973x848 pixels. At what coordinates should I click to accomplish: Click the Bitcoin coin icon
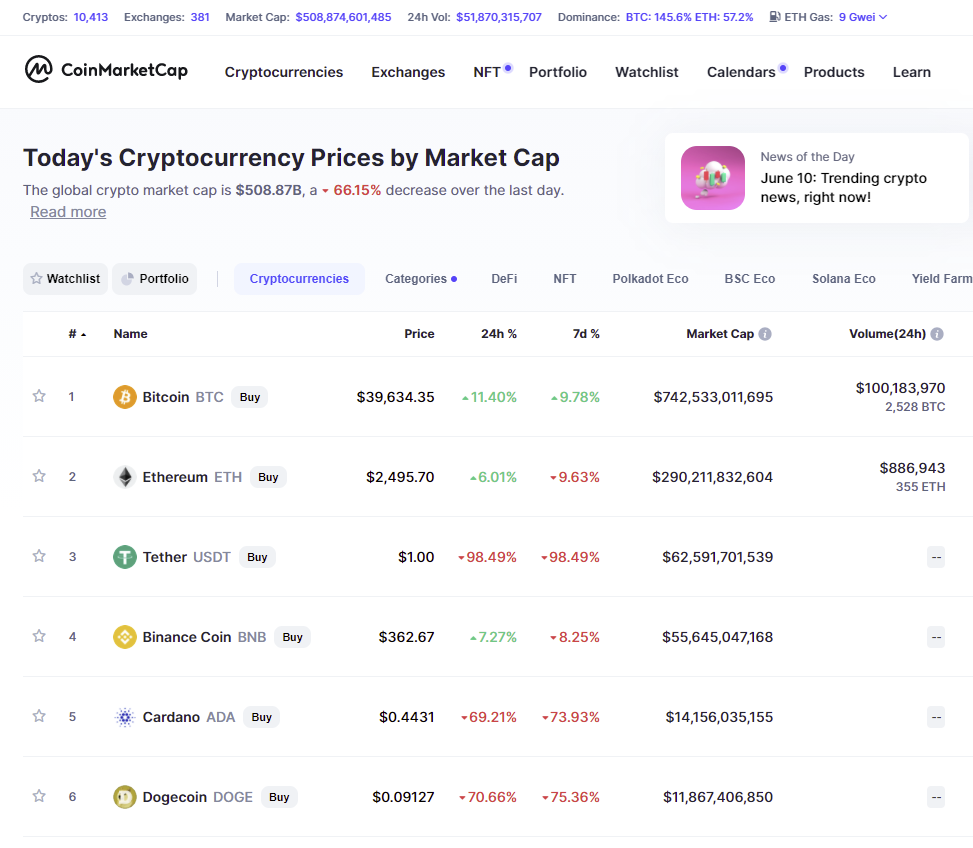click(125, 397)
